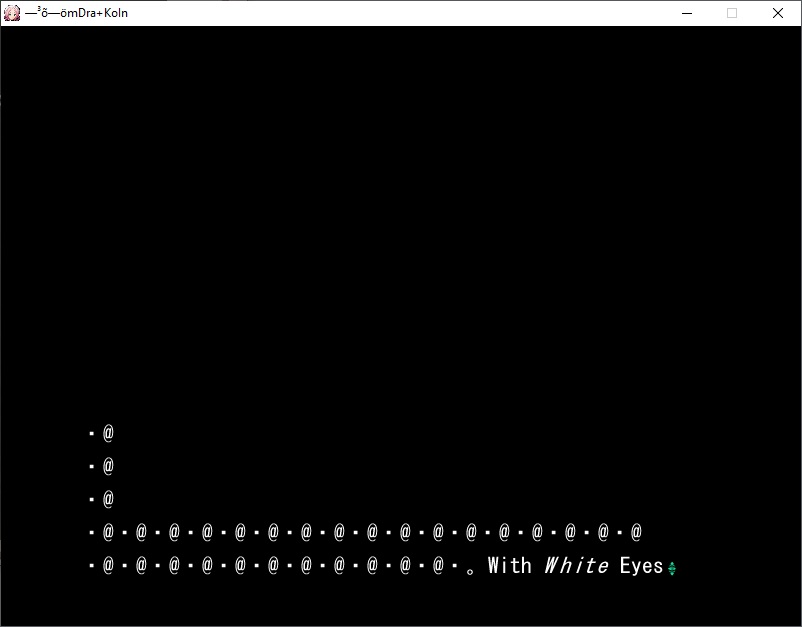Click the first "@" of the bottom line
Viewport: 802px width, 627px height.
coord(108,566)
